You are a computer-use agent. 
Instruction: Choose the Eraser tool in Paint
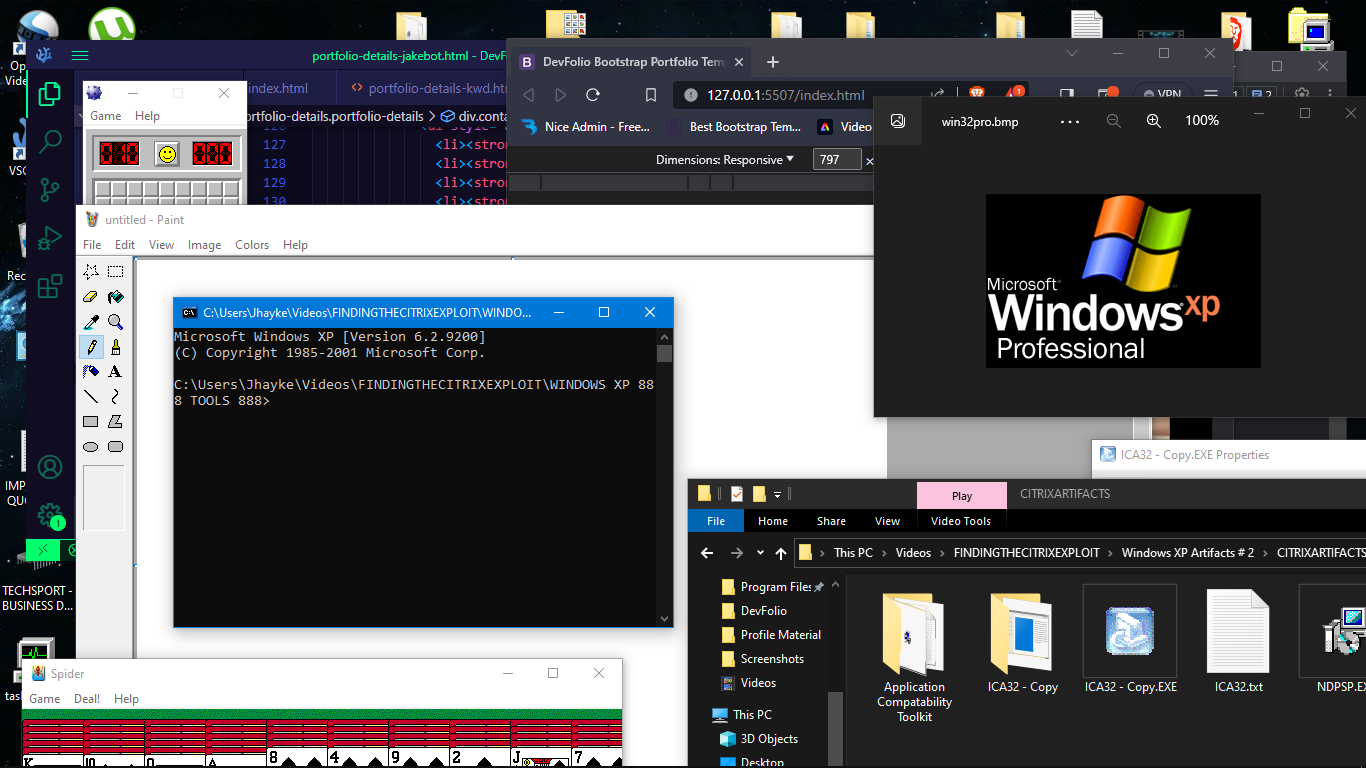coord(91,297)
